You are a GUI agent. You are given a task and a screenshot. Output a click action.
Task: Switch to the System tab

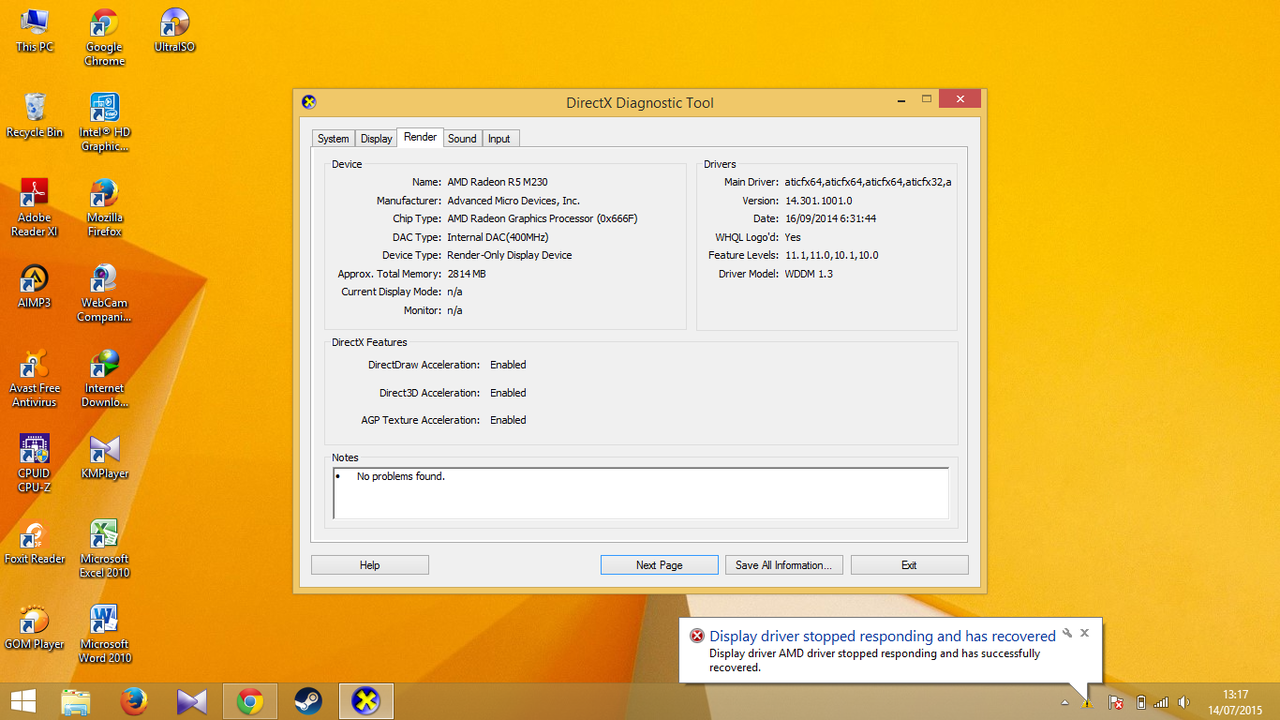(x=333, y=139)
